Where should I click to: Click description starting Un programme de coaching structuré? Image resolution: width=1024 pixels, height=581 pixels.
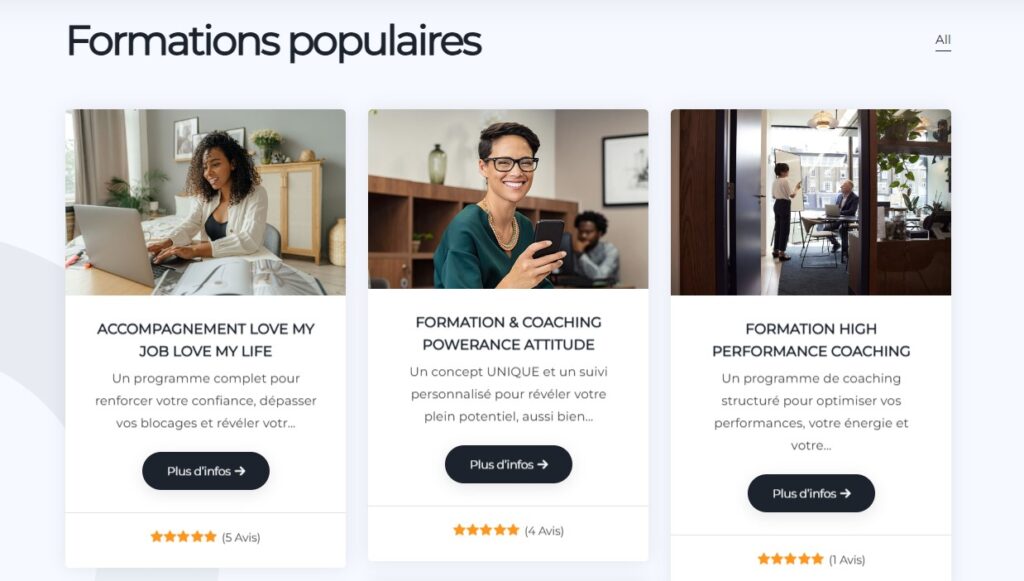(810, 412)
